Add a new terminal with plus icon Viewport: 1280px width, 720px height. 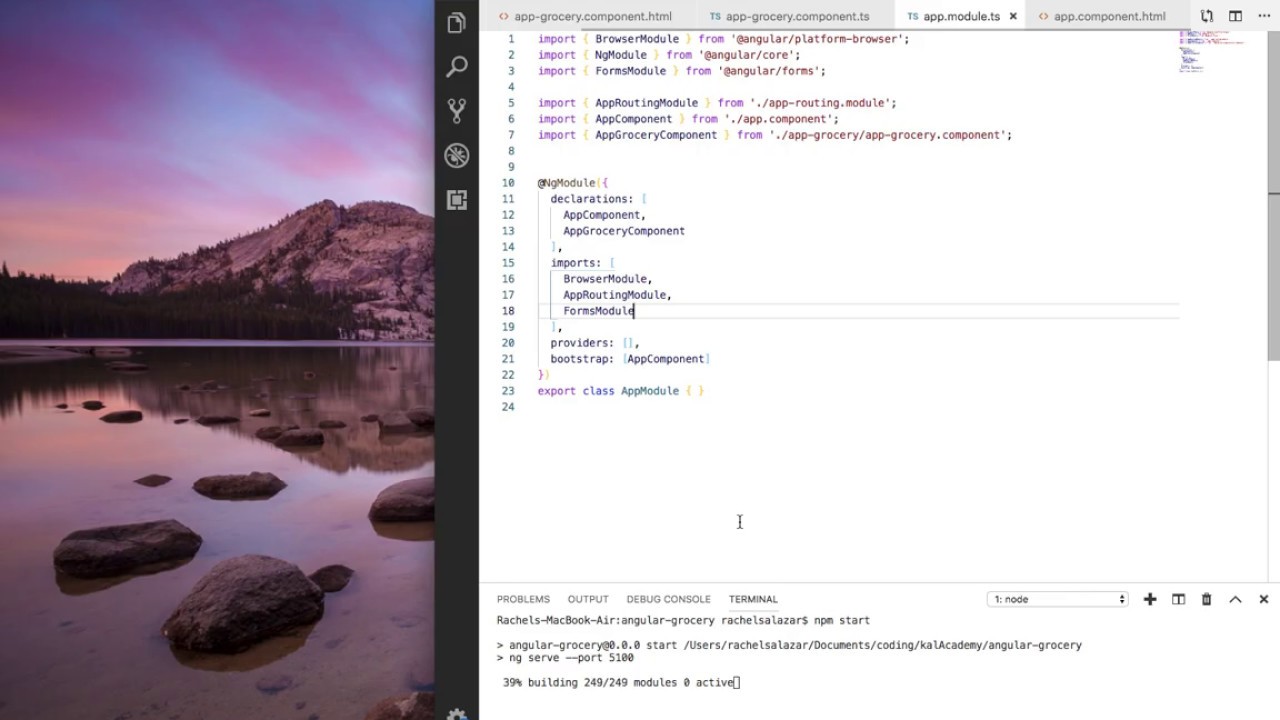[1150, 599]
